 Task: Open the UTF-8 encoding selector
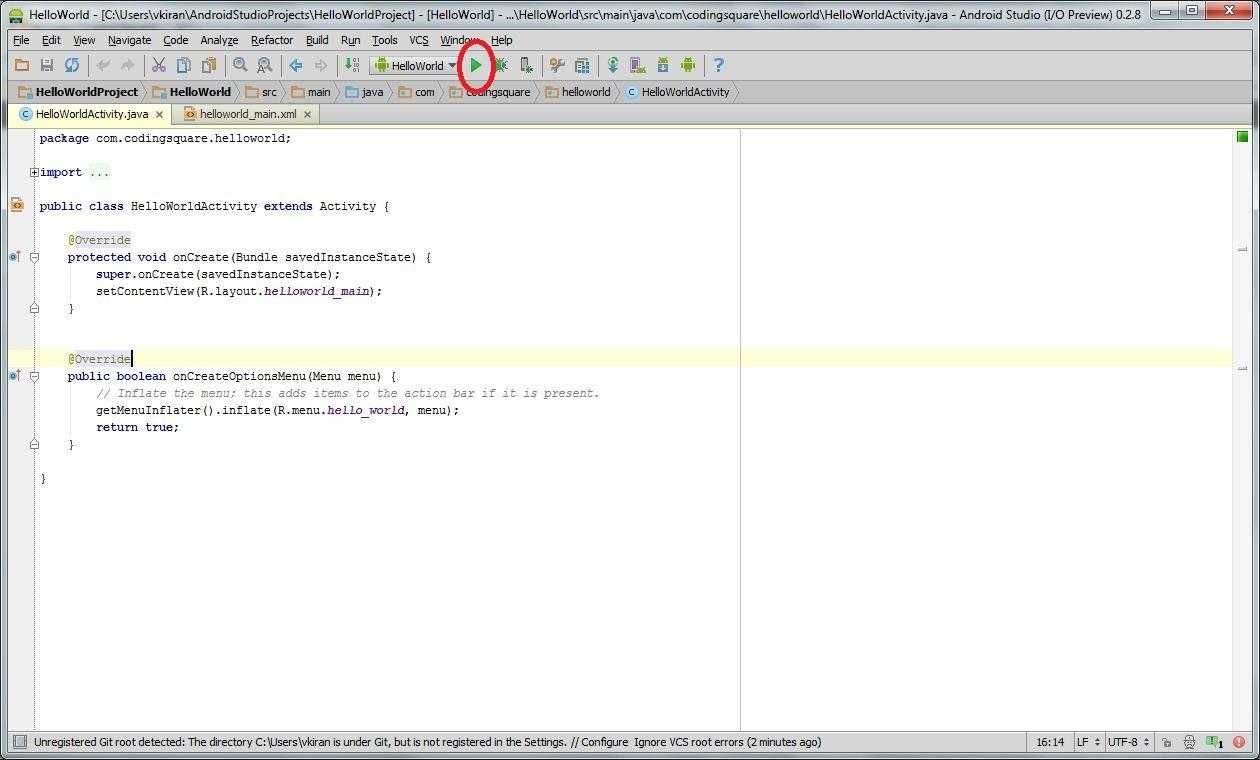[x=1128, y=742]
